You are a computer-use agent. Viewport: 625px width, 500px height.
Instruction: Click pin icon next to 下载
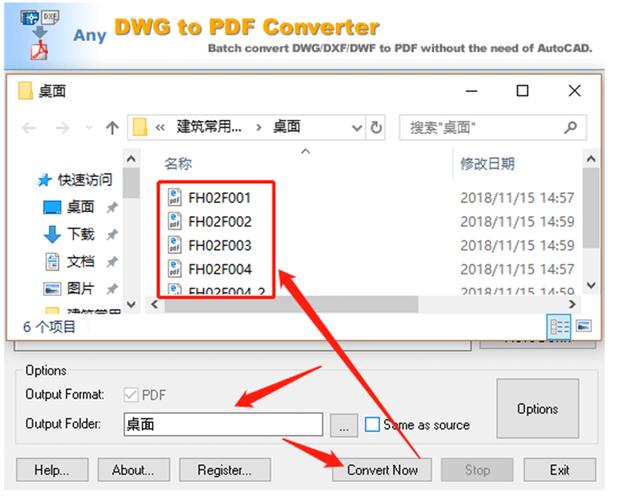pyautogui.click(x=112, y=234)
